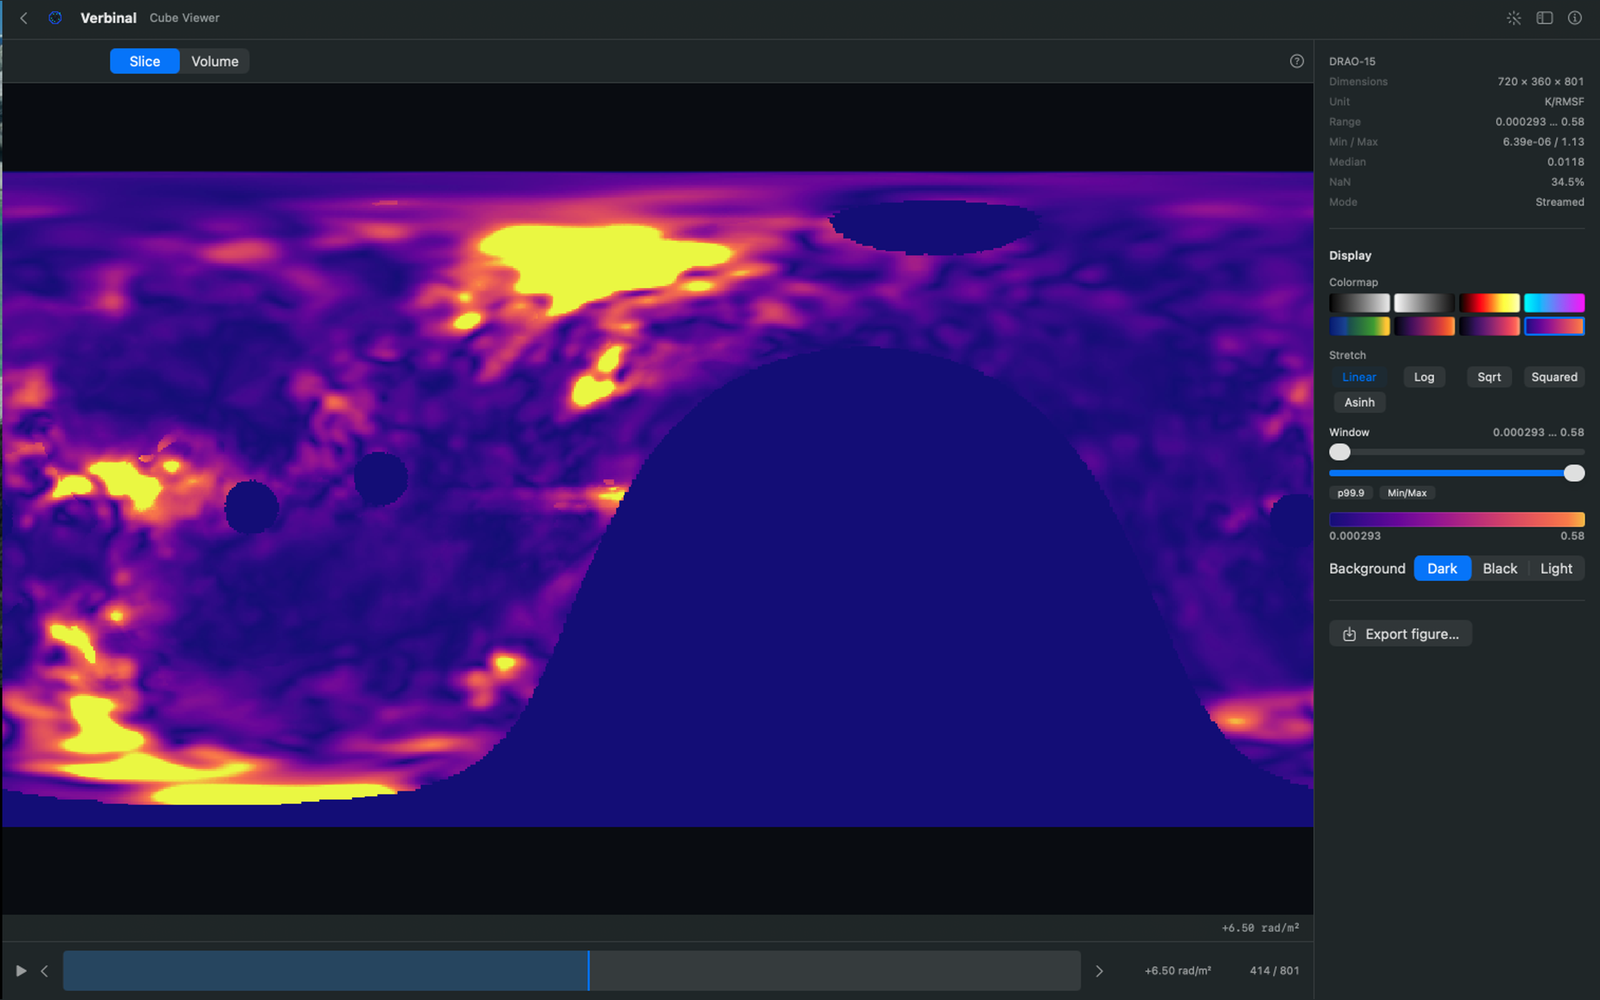1600x1000 pixels.
Task: Step to the previous slice
Action: [x=45, y=971]
